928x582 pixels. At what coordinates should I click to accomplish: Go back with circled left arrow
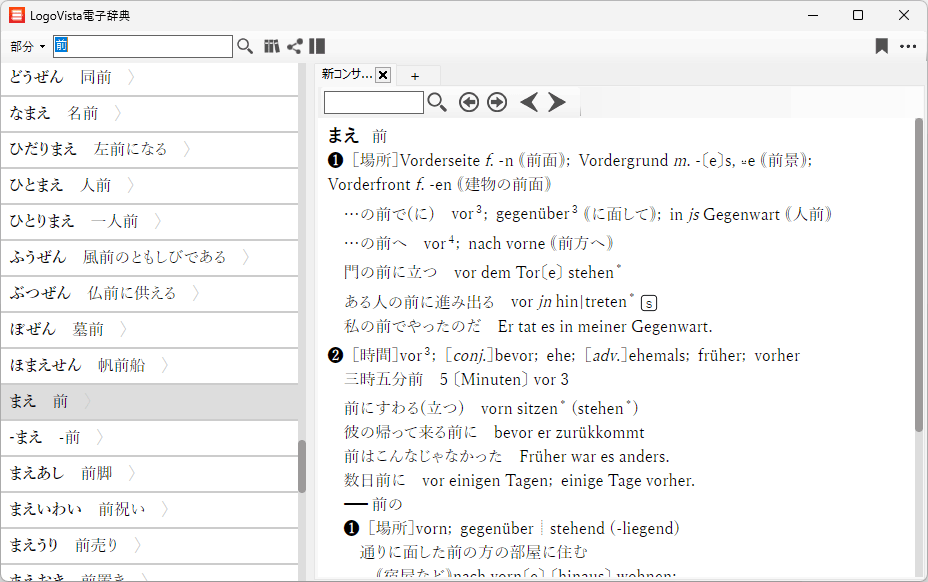[x=469, y=102]
